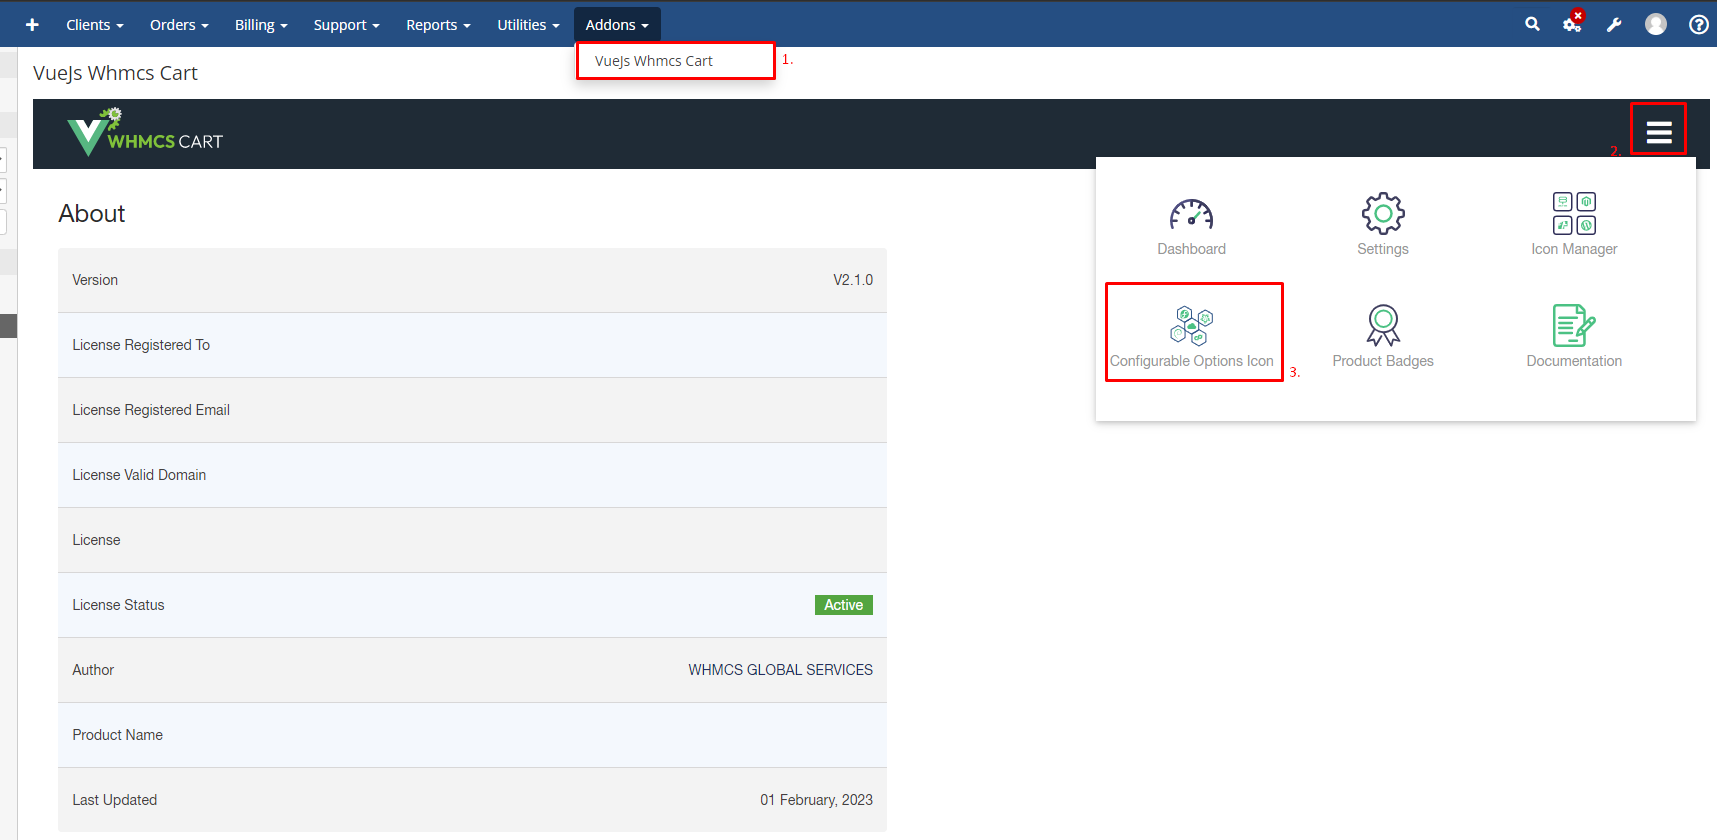Click the search magnifier icon
This screenshot has height=840, width=1717.
(1532, 24)
